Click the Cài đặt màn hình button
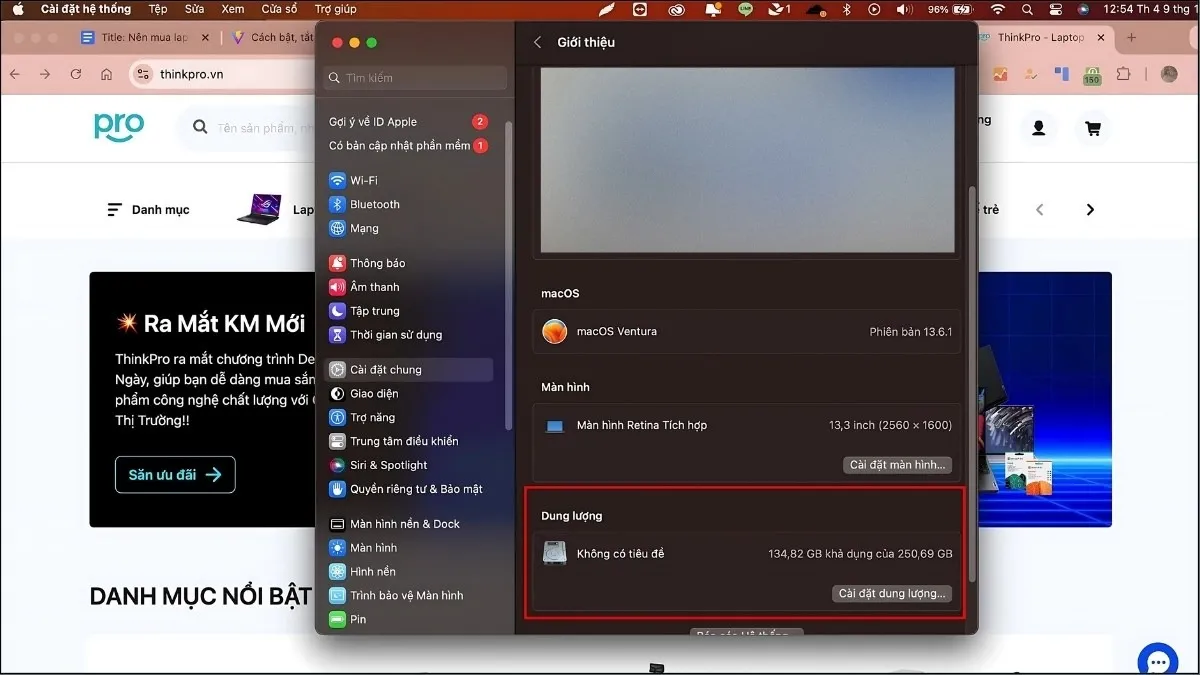Screen dimensions: 1200x675 pos(897,465)
